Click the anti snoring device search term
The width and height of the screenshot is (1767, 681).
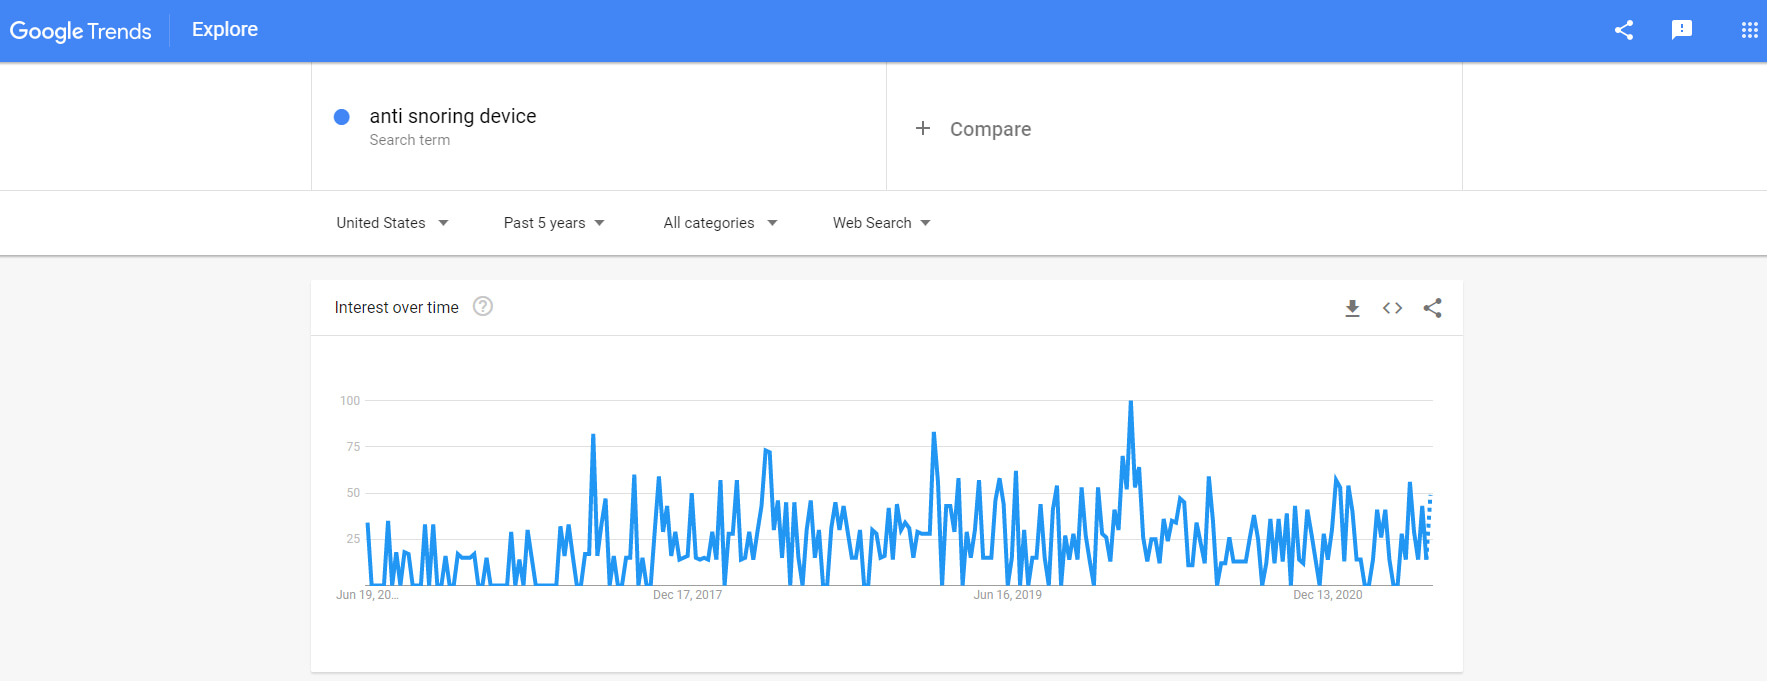452,116
